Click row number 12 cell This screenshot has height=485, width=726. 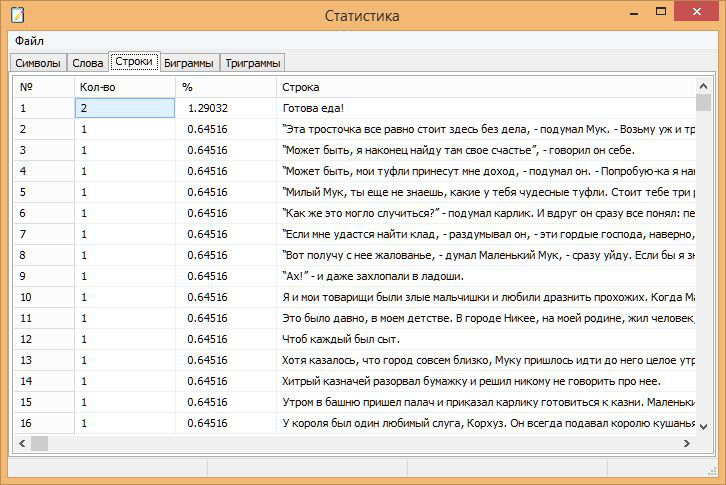(44, 339)
